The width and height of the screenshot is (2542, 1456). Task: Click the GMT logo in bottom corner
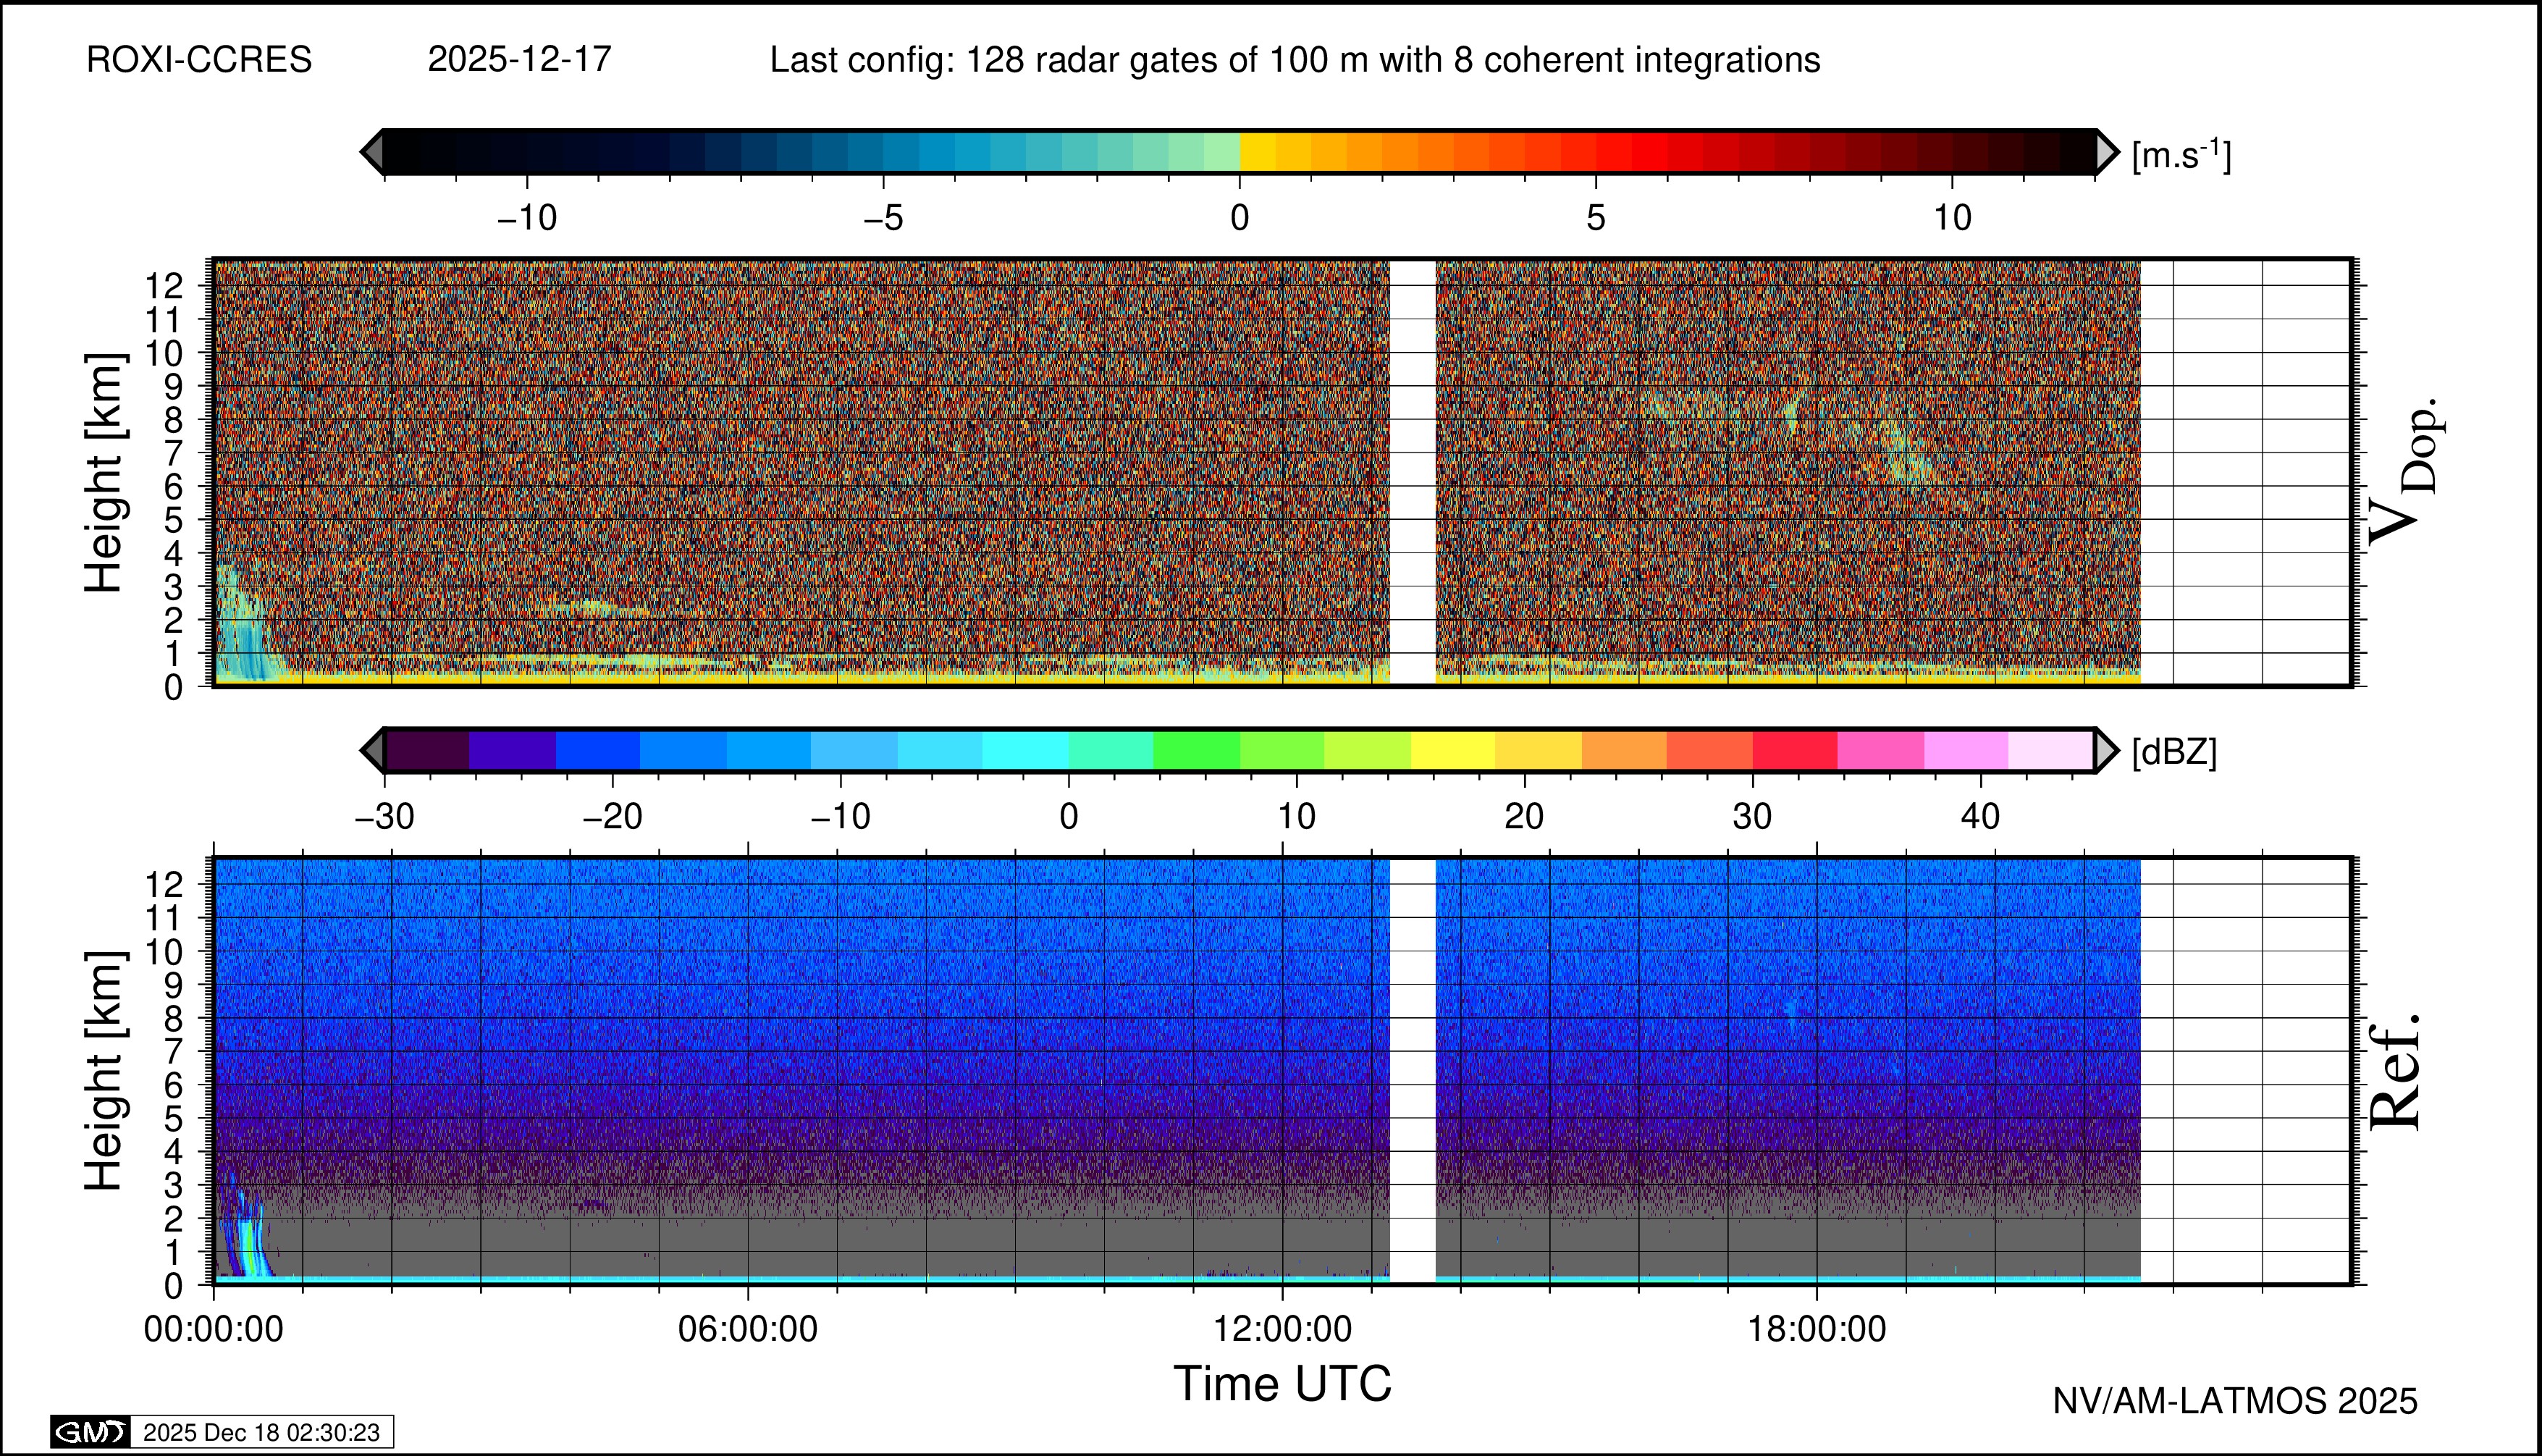90,1432
